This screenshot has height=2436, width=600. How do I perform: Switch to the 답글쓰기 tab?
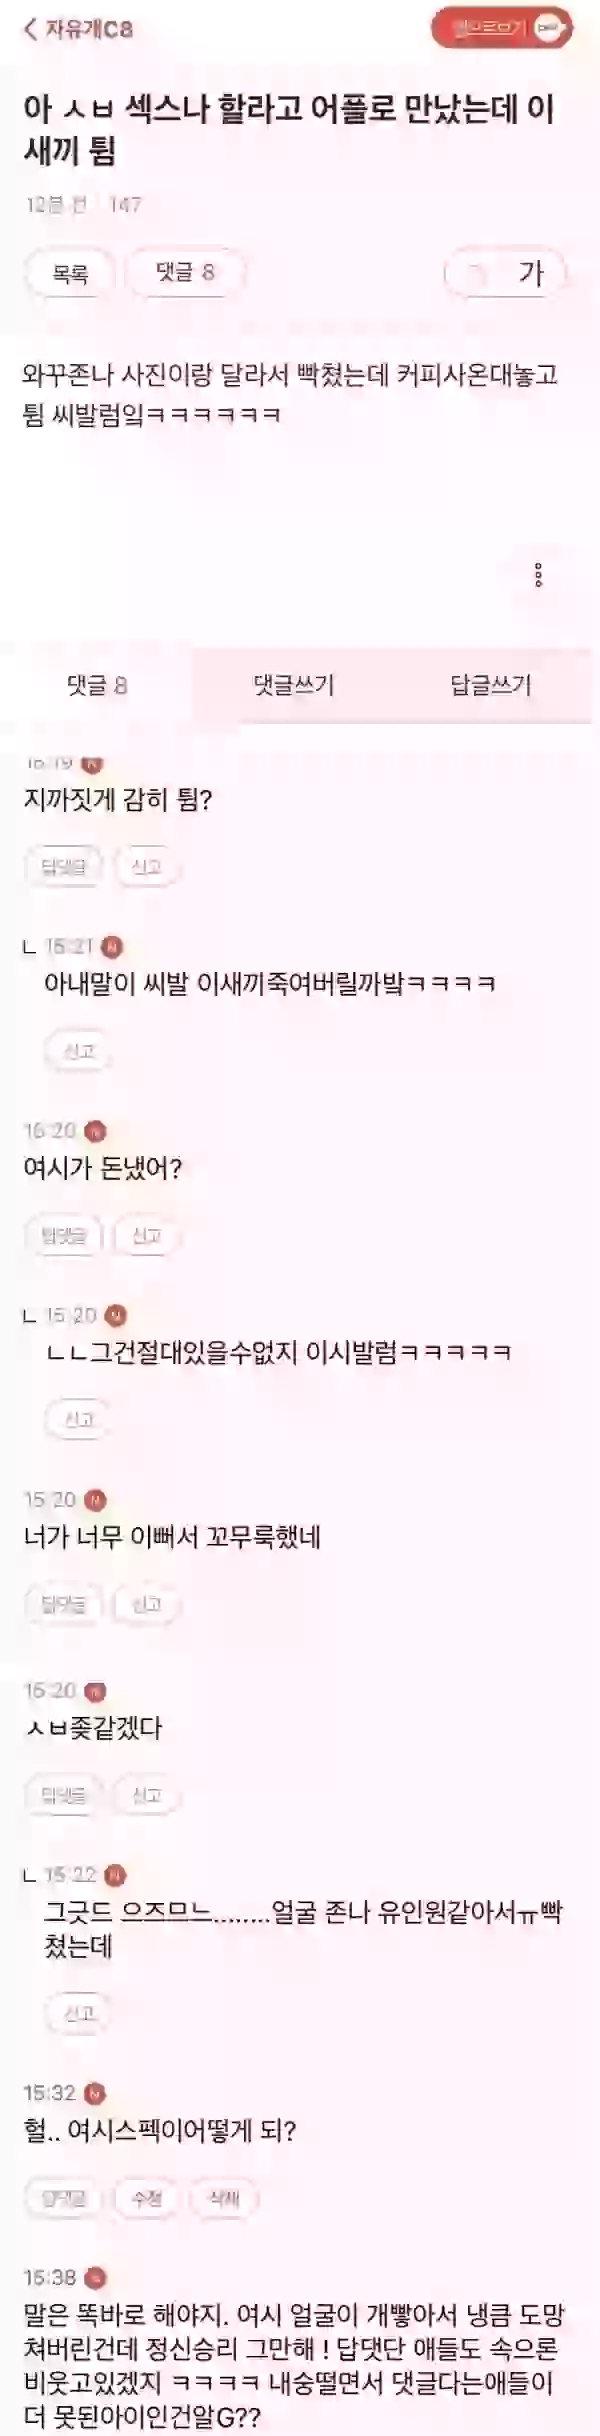click(x=491, y=685)
